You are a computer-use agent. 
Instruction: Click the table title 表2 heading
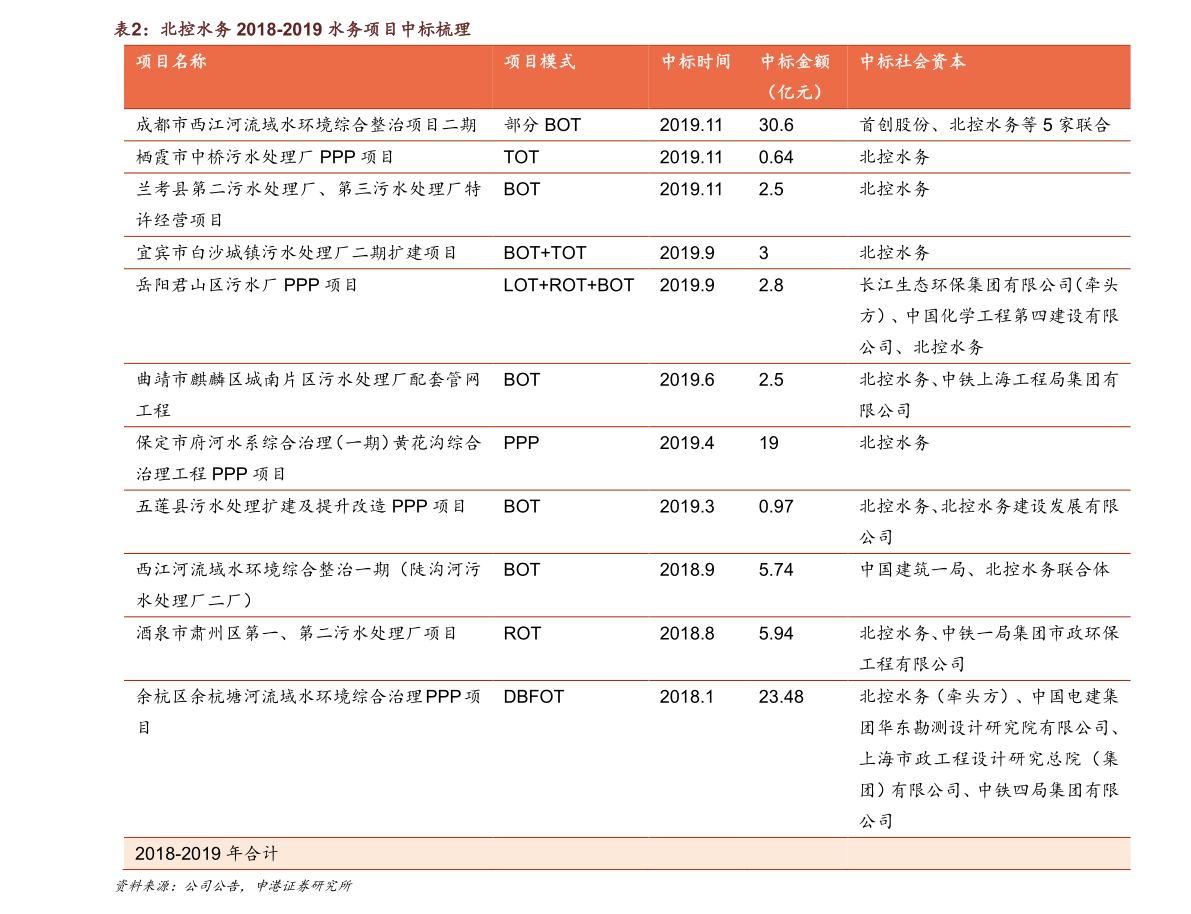292,29
